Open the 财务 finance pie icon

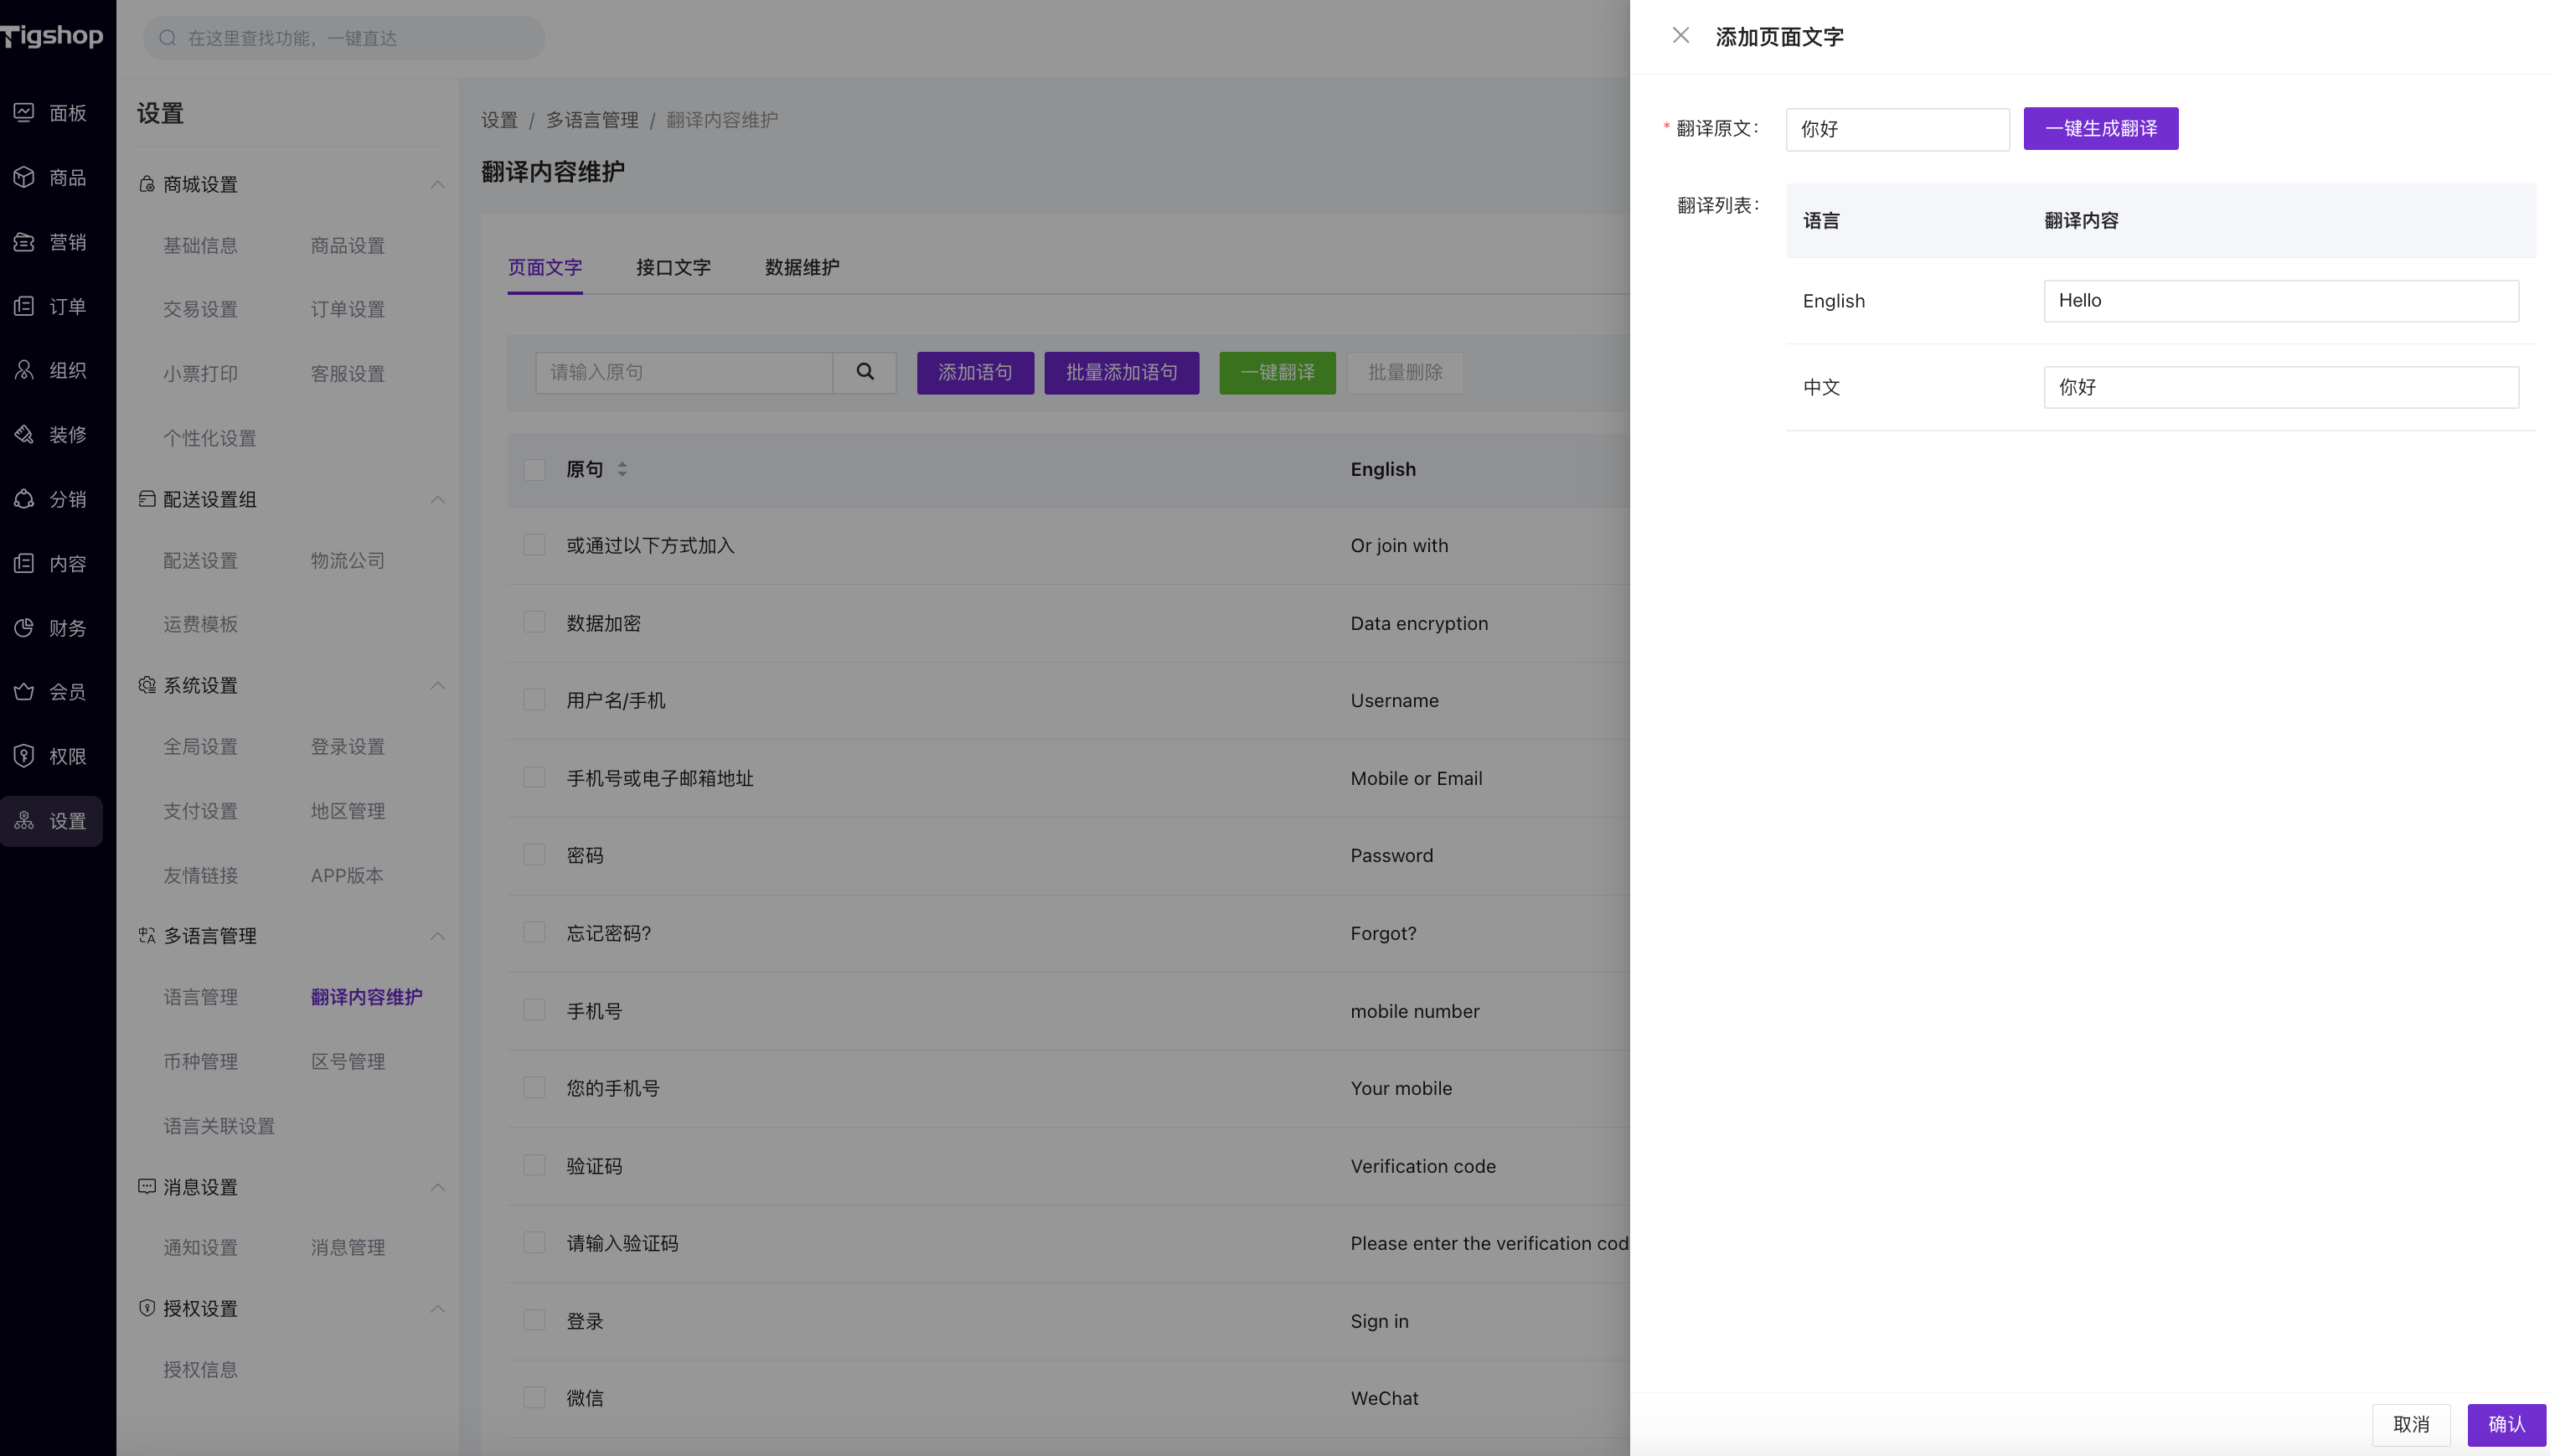tap(24, 628)
